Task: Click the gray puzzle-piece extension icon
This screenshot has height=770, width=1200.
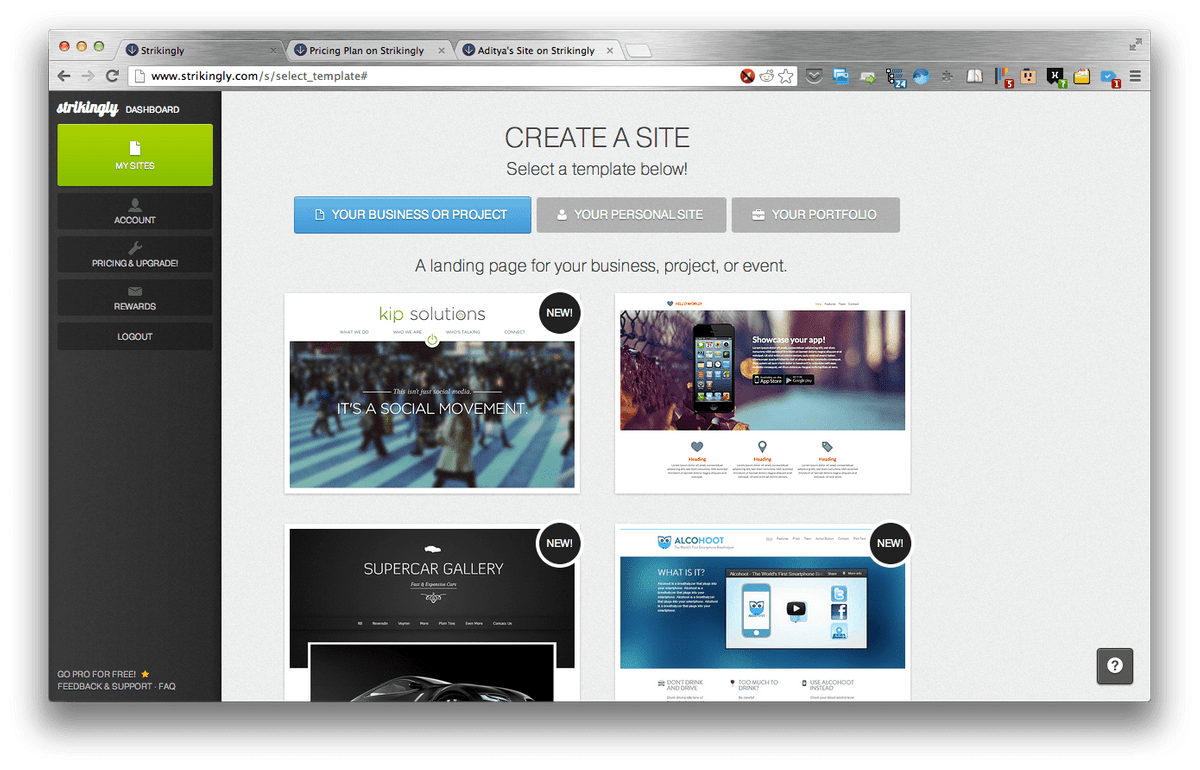Action: coord(947,76)
